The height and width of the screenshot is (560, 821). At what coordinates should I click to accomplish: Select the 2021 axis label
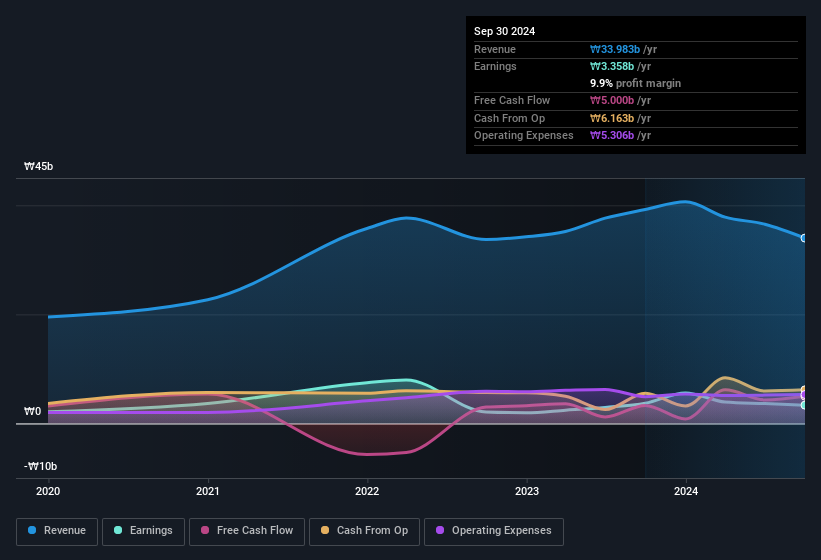point(208,491)
